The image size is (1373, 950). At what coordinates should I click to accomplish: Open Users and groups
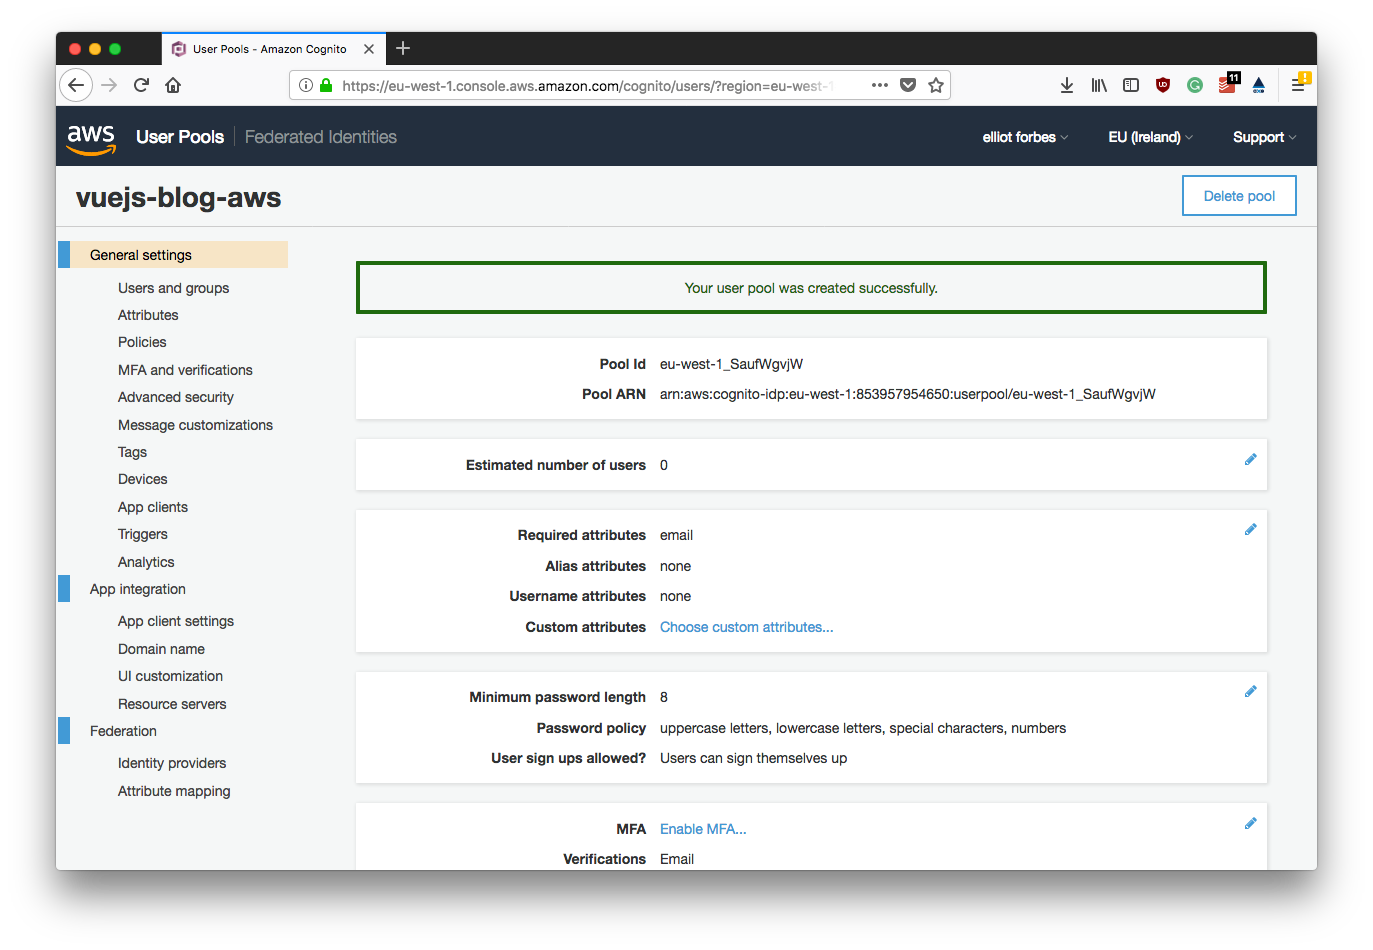[173, 288]
